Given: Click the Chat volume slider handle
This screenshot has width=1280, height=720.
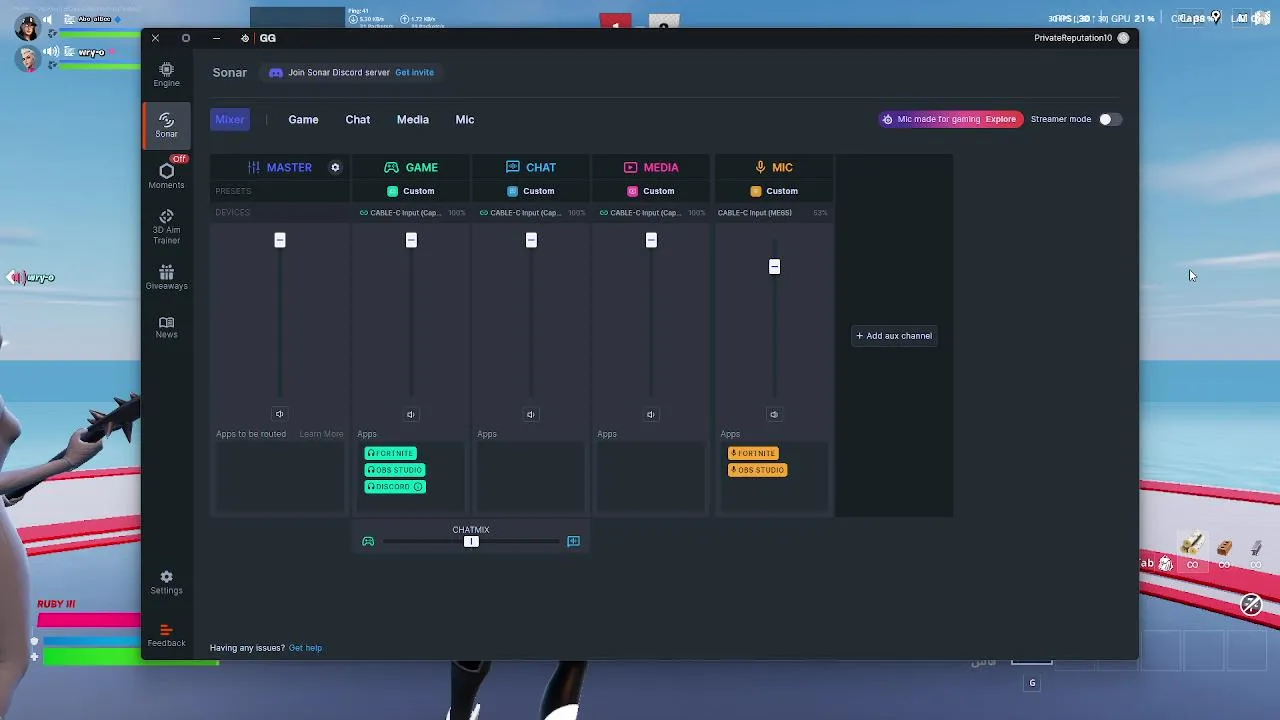Looking at the screenshot, I should 531,240.
